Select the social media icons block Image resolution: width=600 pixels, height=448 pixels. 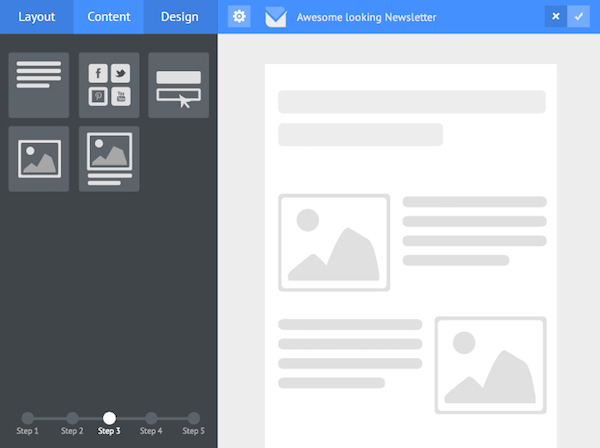coord(109,84)
